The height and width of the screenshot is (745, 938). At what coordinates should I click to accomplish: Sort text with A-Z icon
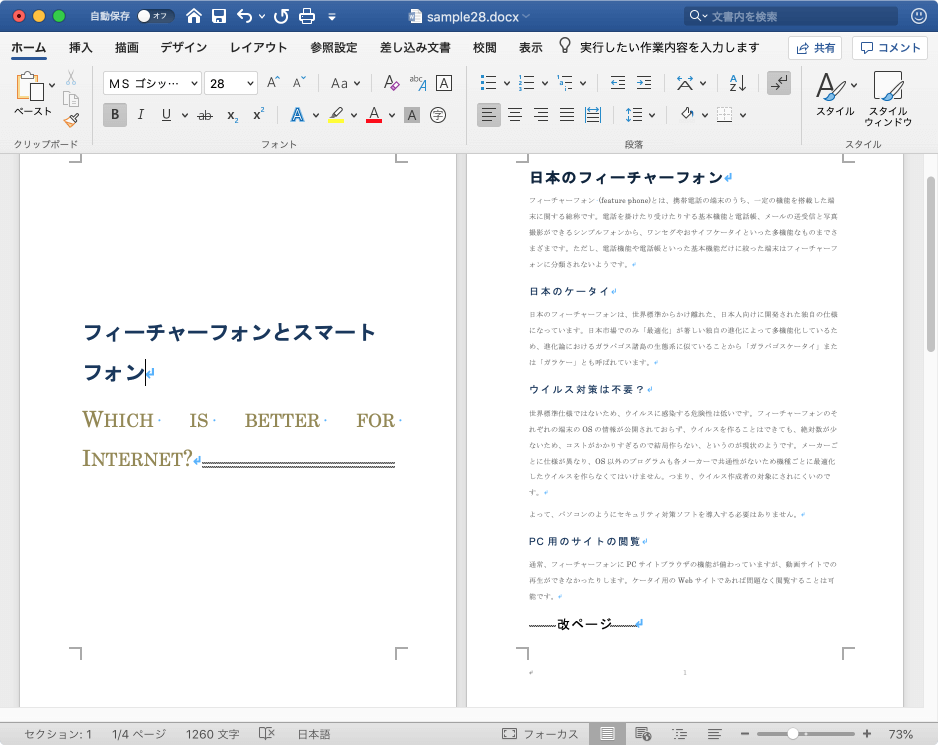[738, 83]
